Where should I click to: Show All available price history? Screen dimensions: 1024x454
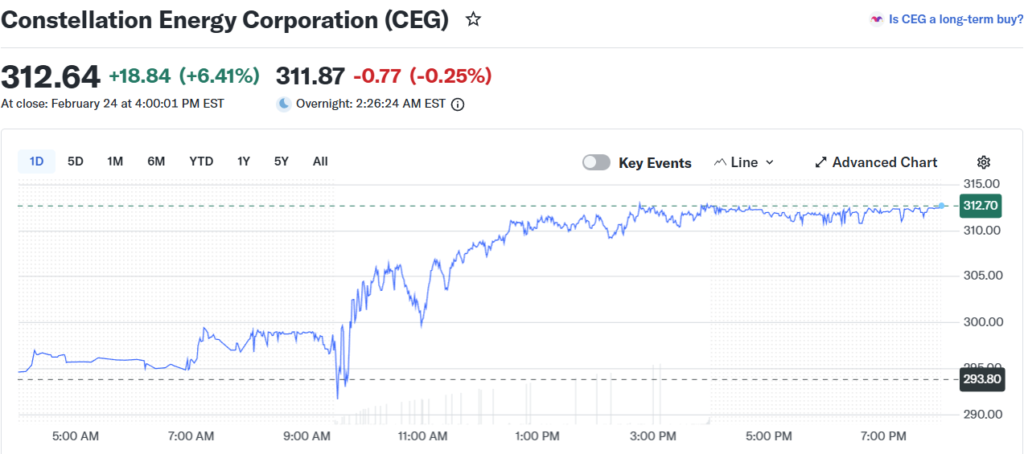click(x=320, y=161)
